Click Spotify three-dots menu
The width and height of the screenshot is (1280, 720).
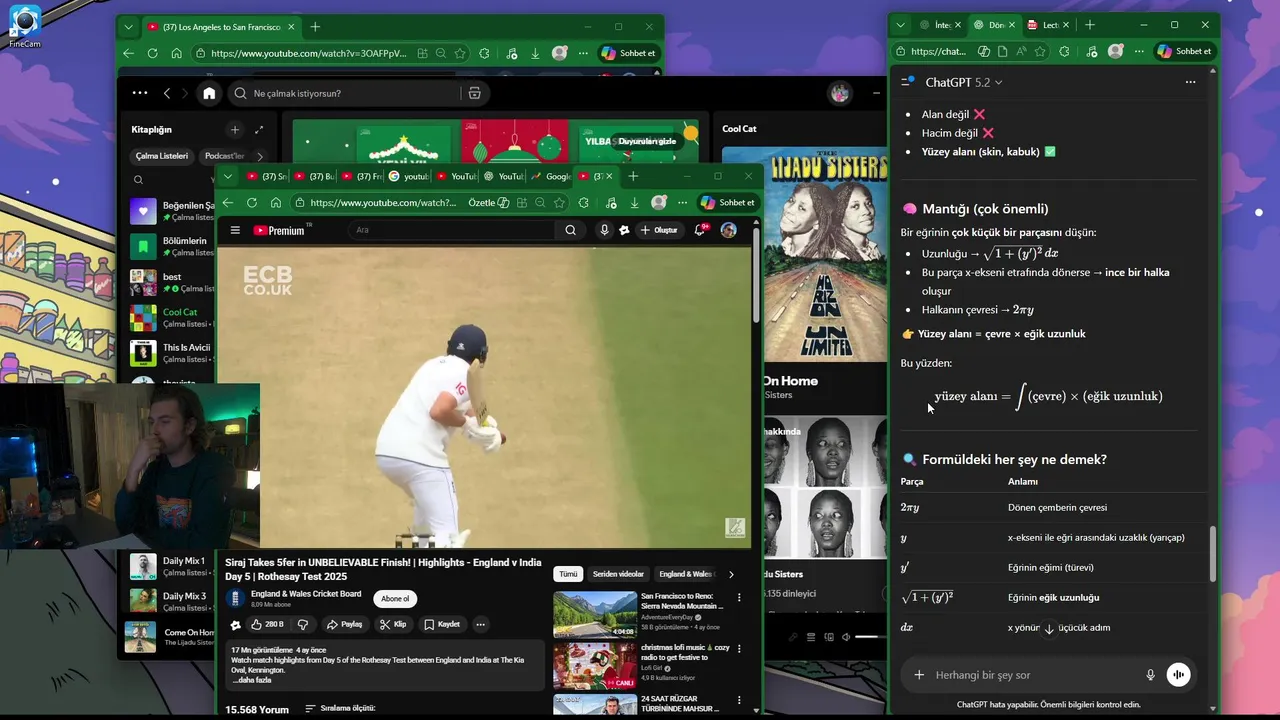(140, 93)
